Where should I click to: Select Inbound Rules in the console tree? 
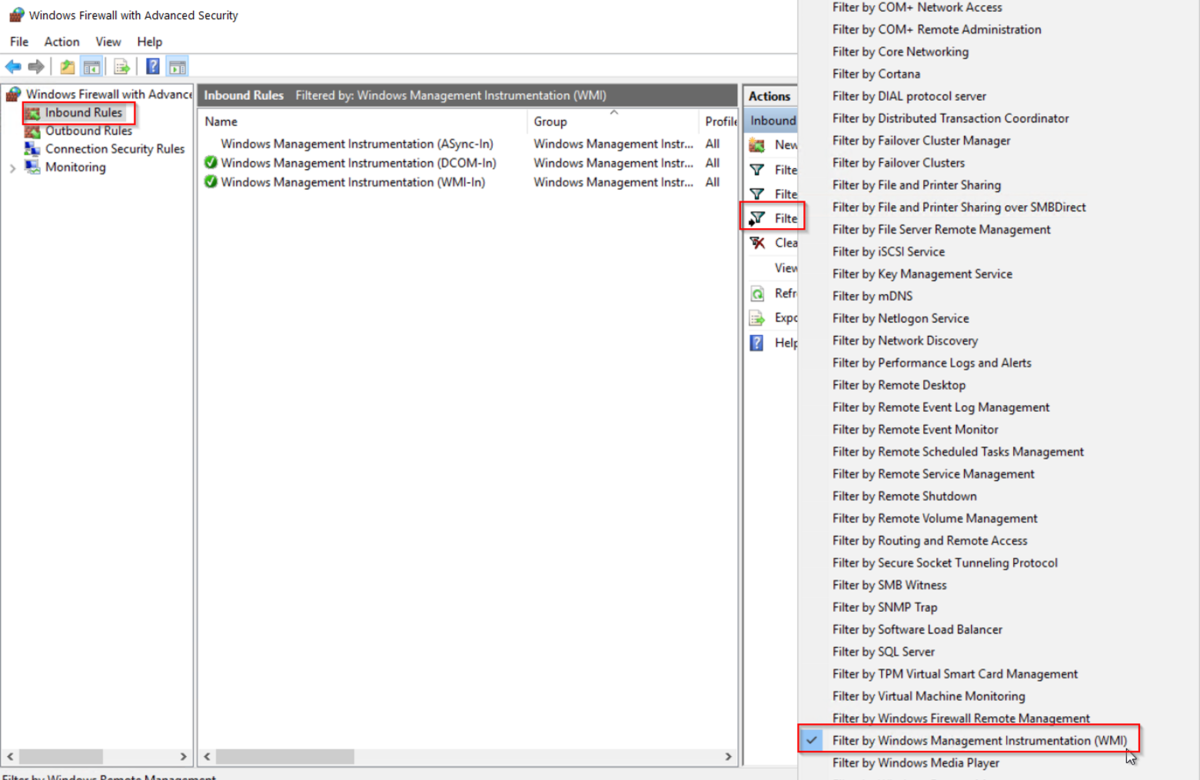click(x=83, y=113)
